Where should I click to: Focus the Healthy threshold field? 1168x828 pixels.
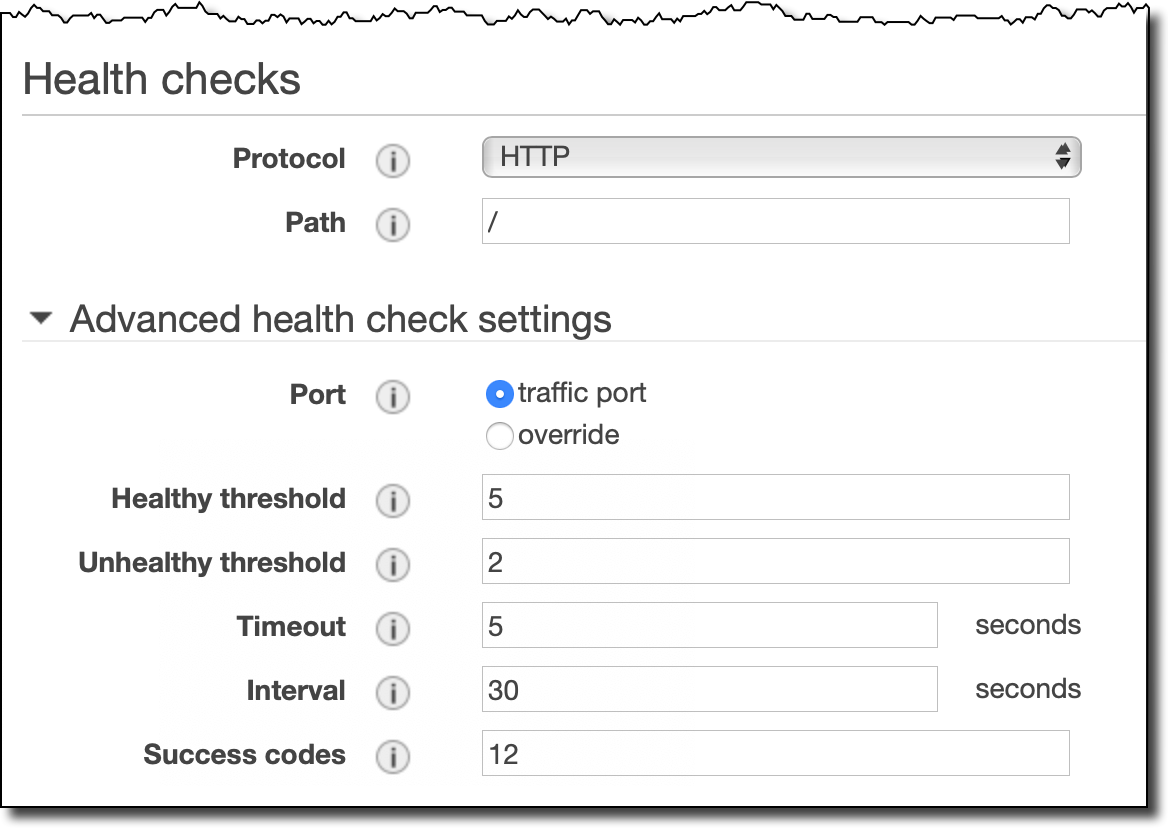point(775,497)
